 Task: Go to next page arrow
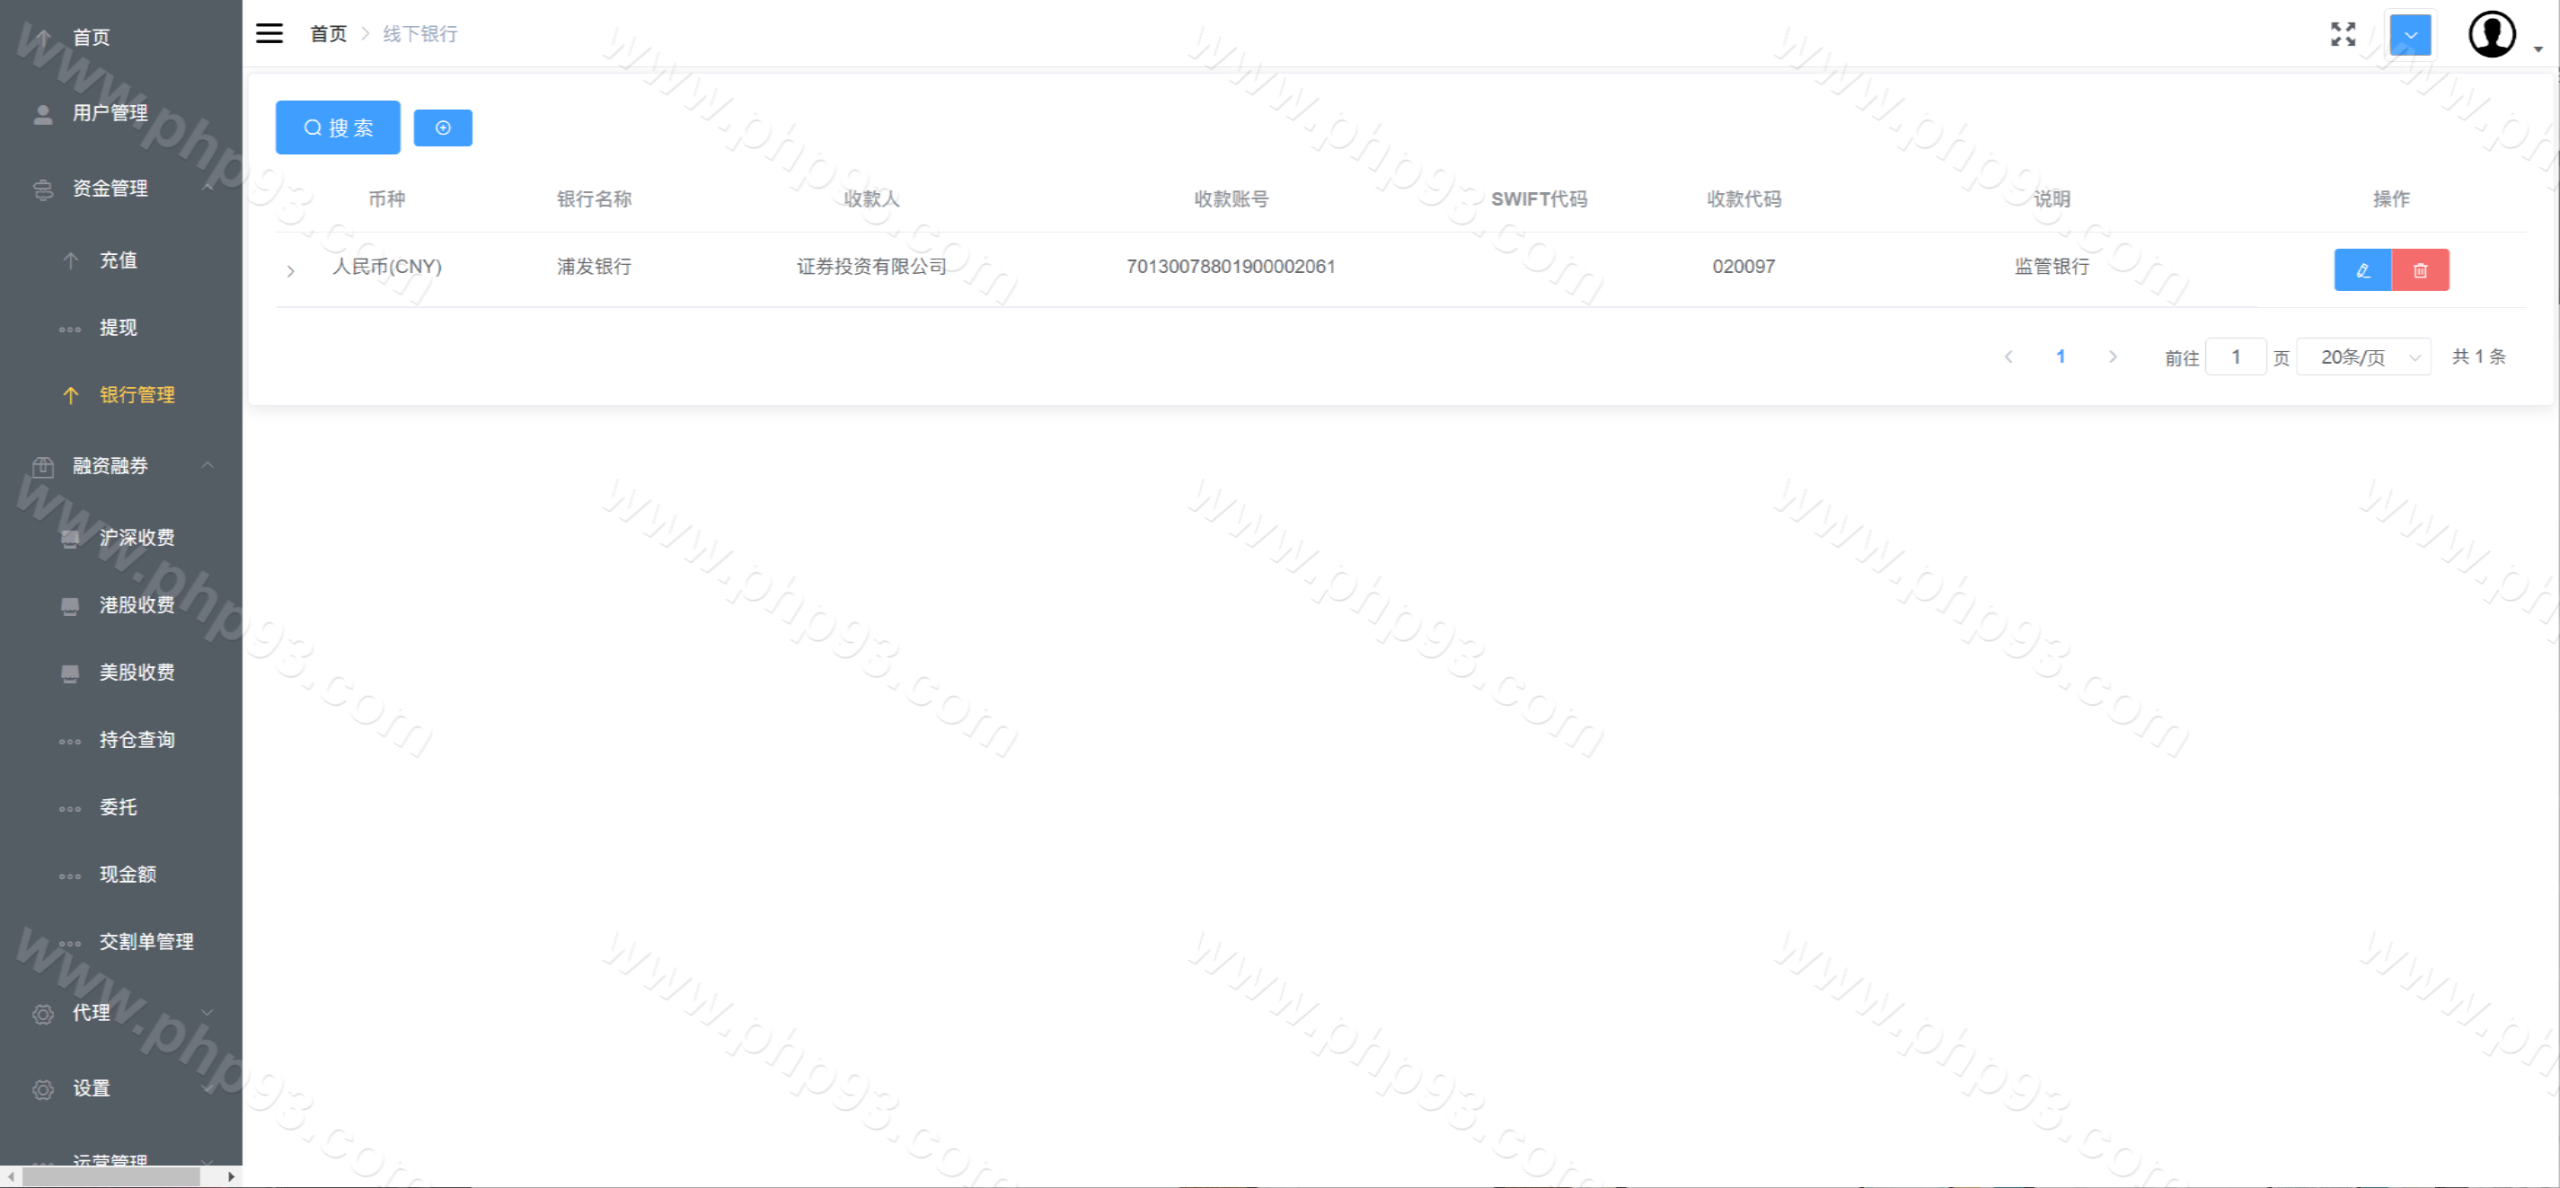2113,357
